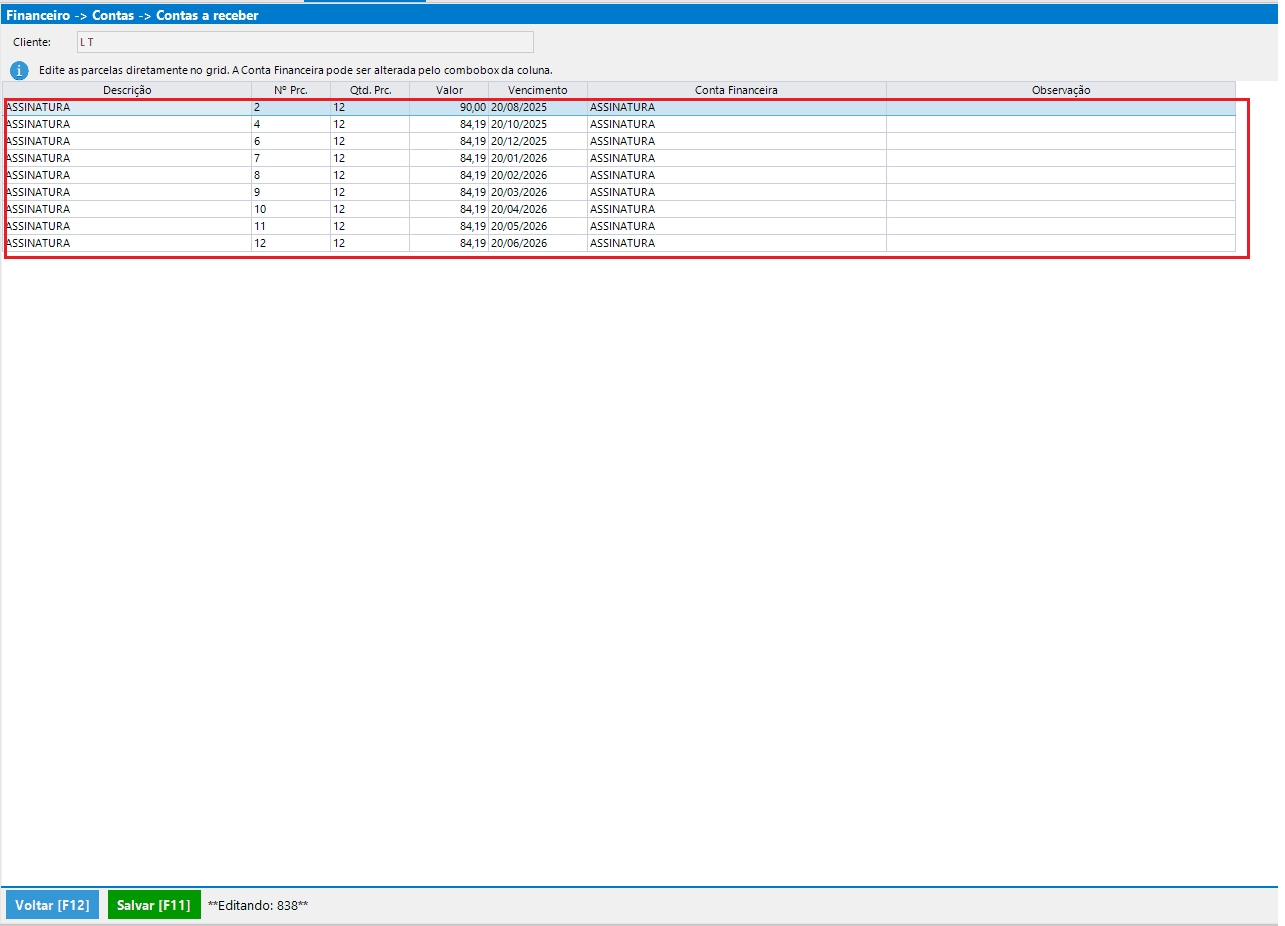Edit Observação cell of parcel 2 row
Screen dimensions: 1285x926
1061,107
